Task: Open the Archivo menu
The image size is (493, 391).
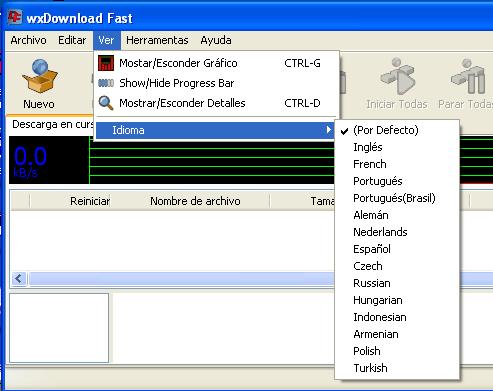Action: click(28, 40)
